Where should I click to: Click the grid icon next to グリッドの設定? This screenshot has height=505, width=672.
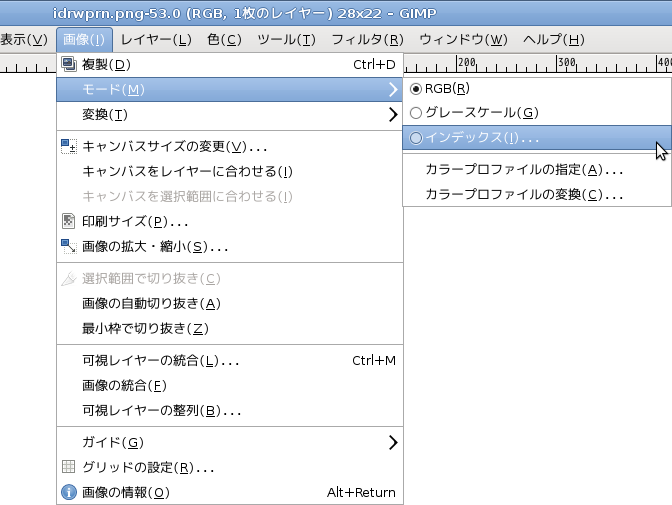pyautogui.click(x=69, y=466)
